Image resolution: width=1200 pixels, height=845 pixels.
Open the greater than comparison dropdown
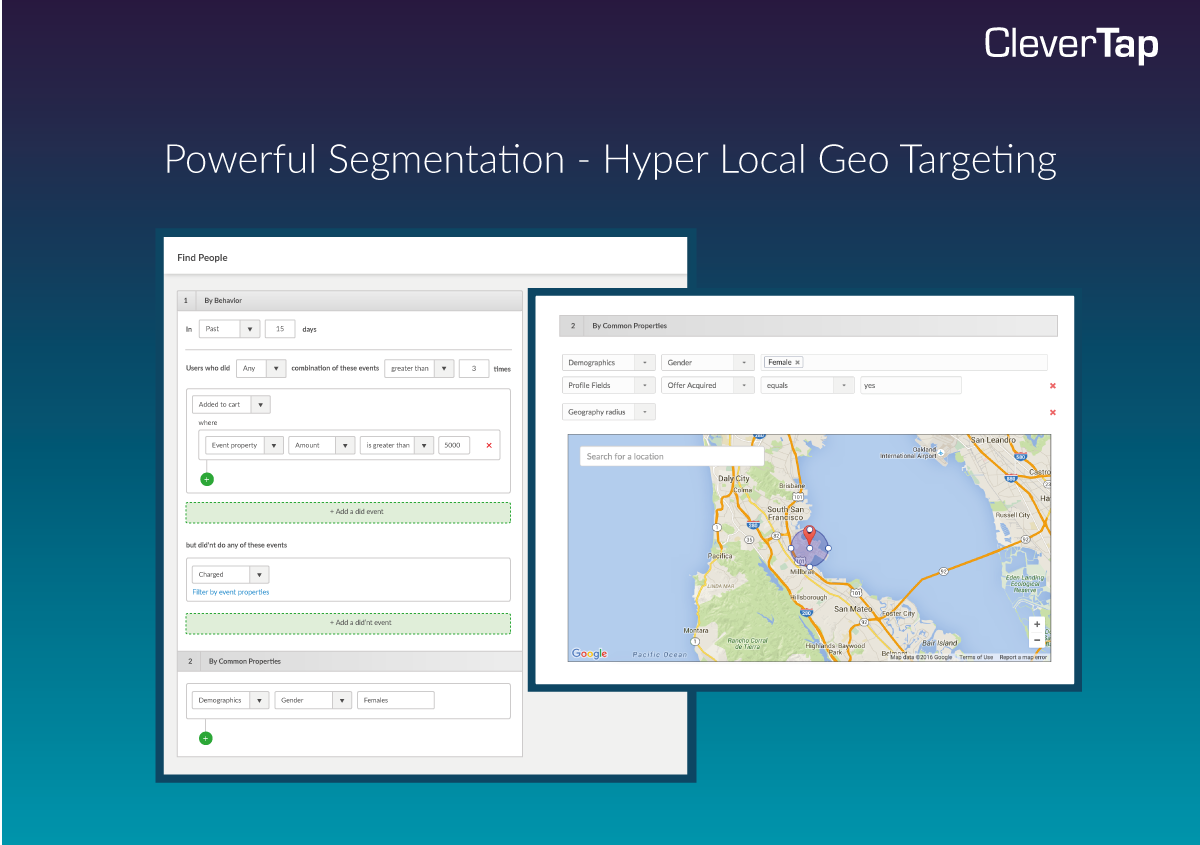point(419,368)
